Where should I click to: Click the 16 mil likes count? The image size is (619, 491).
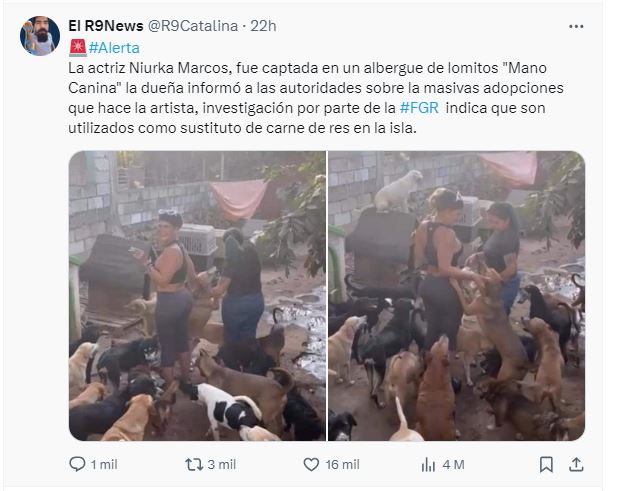(x=342, y=465)
